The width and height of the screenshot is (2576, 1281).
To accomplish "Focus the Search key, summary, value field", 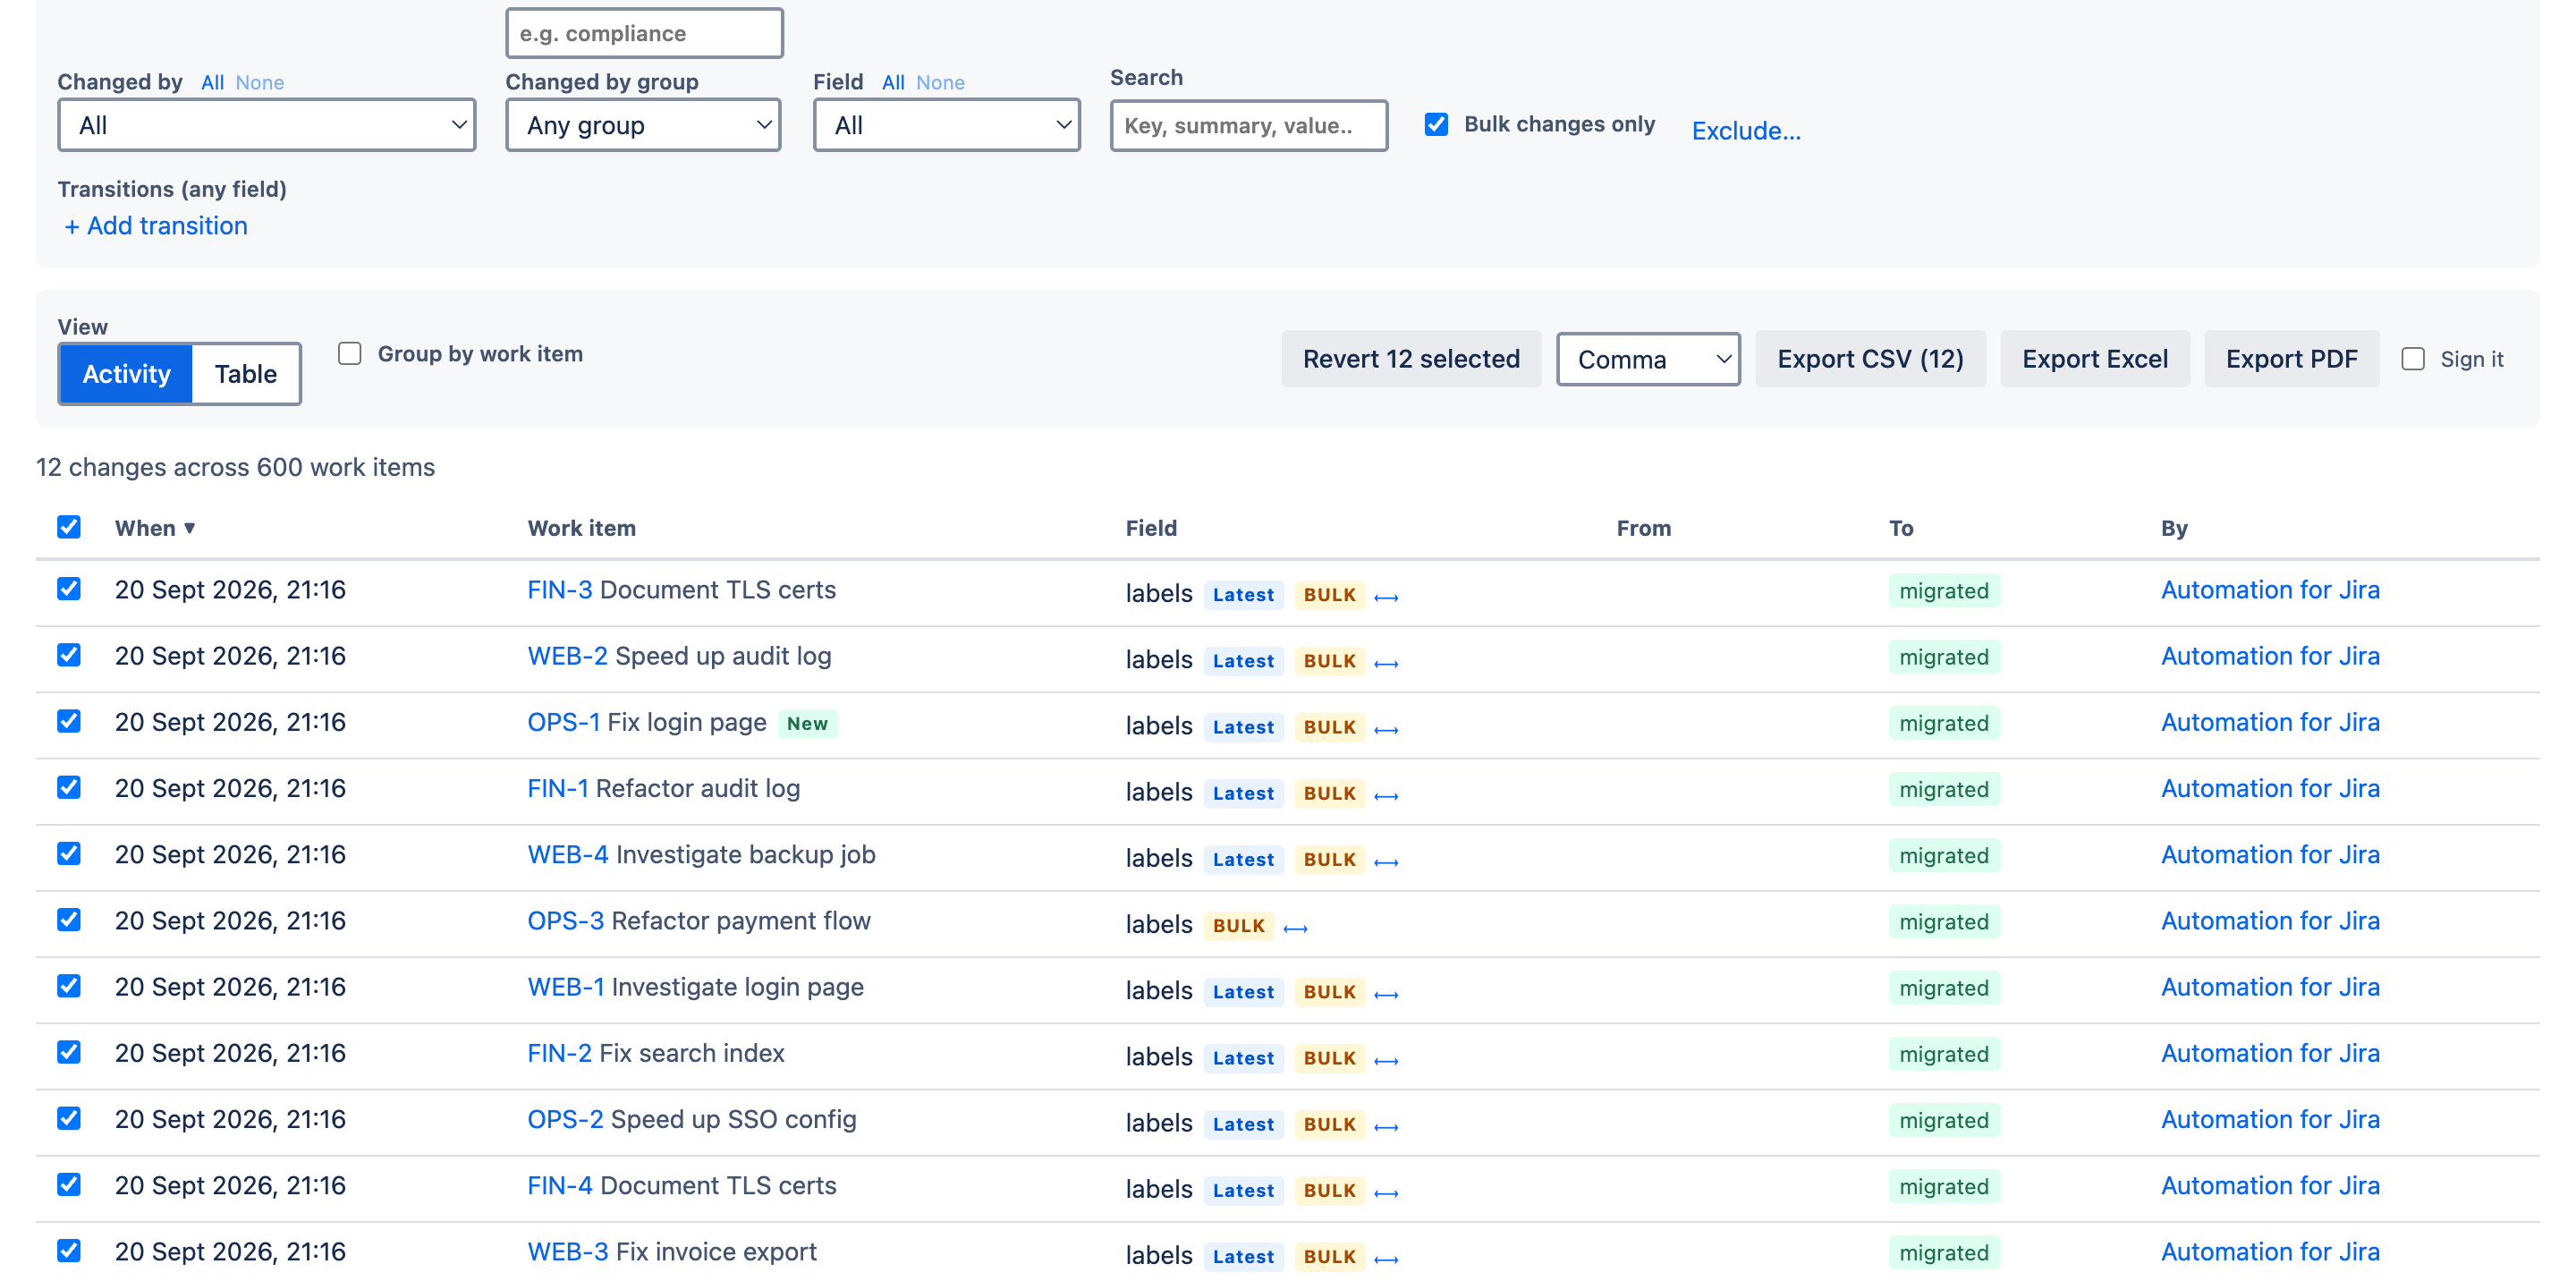I will (1248, 125).
